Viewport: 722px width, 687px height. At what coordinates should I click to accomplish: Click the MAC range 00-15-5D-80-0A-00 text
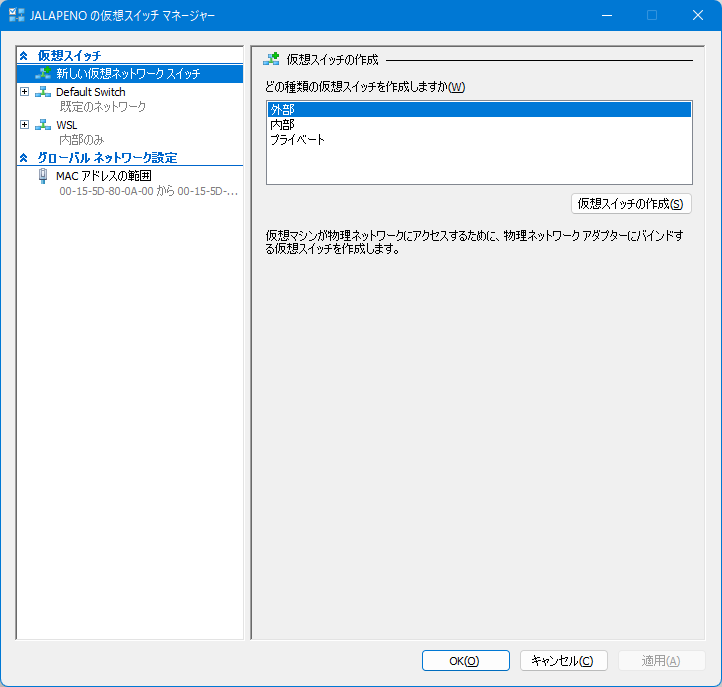tap(149, 191)
